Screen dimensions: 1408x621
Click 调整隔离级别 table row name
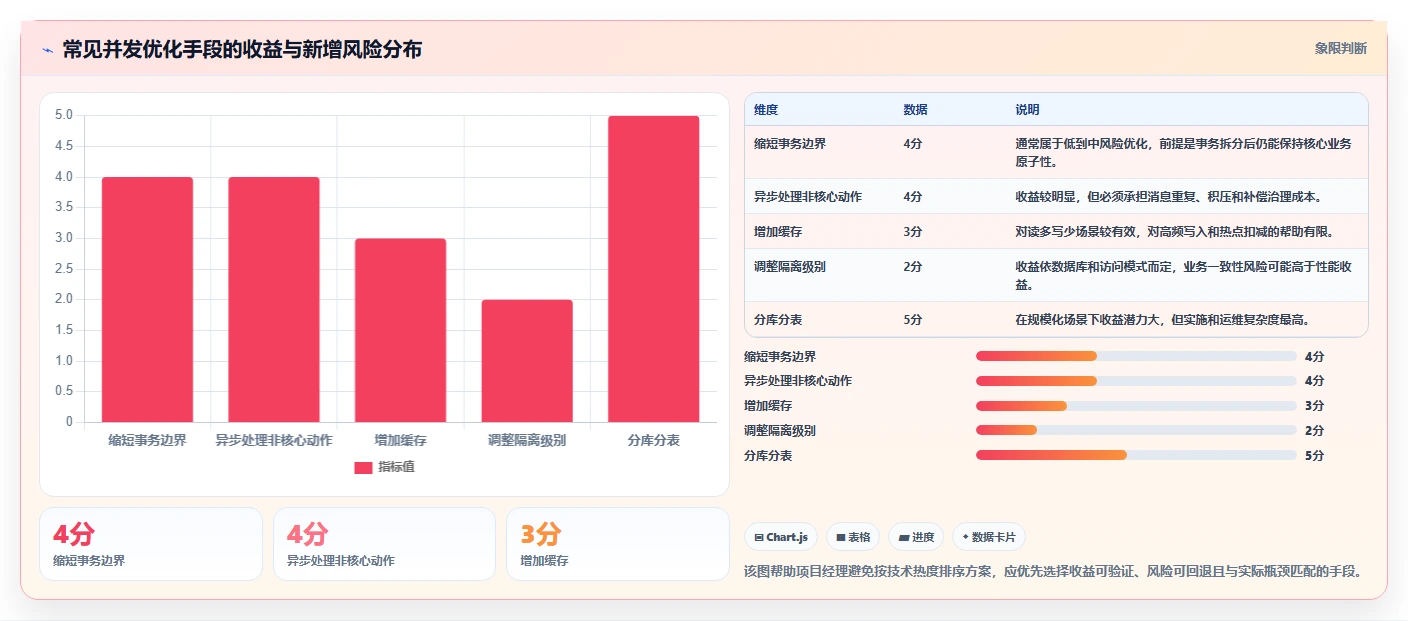click(790, 267)
